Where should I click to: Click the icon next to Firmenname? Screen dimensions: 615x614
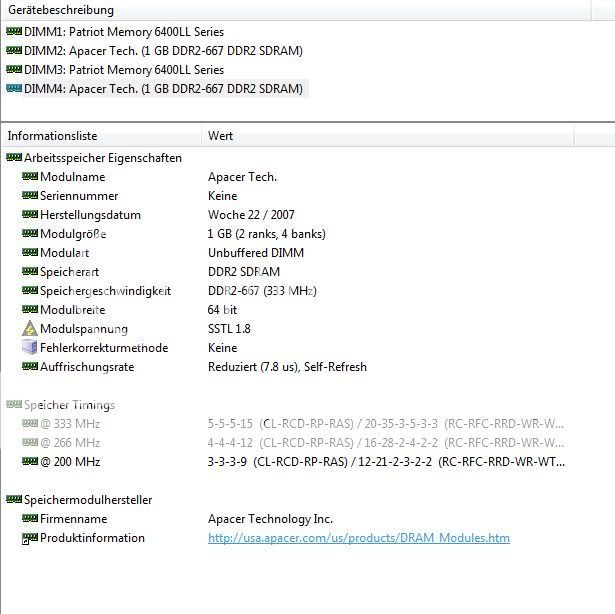[30, 518]
